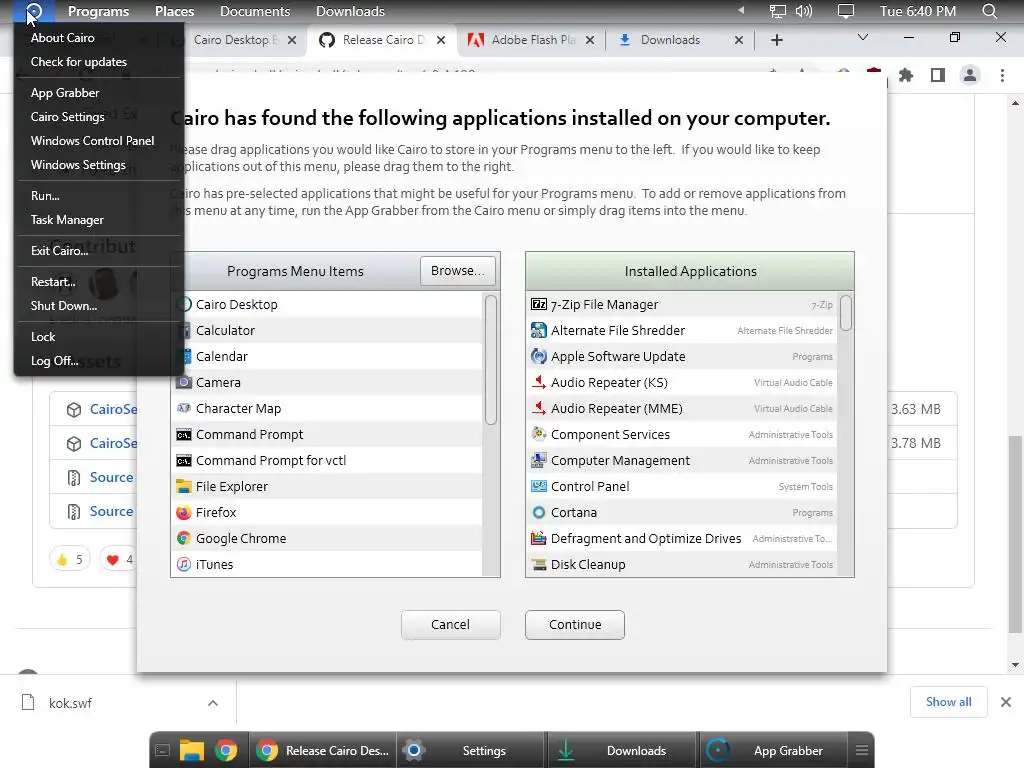Open the Chrome profile avatar
Viewport: 1024px width, 768px height.
[x=970, y=75]
